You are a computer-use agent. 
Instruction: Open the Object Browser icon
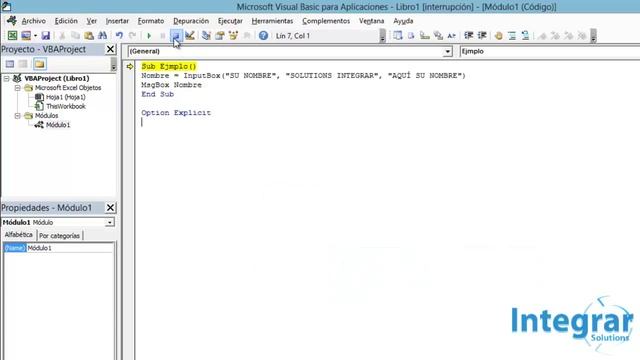pos(233,36)
